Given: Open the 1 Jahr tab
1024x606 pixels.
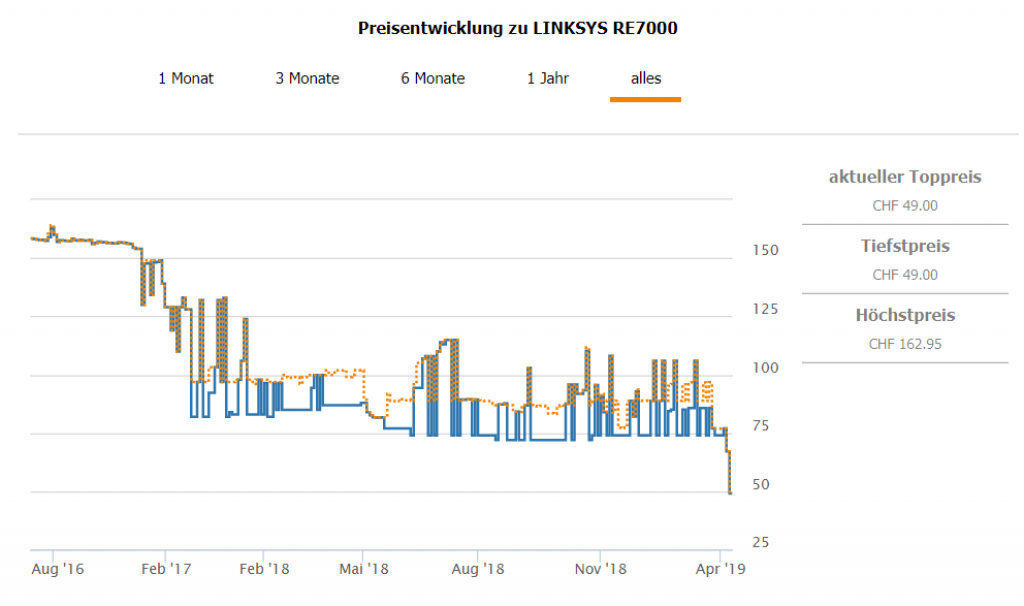Looking at the screenshot, I should 548,78.
